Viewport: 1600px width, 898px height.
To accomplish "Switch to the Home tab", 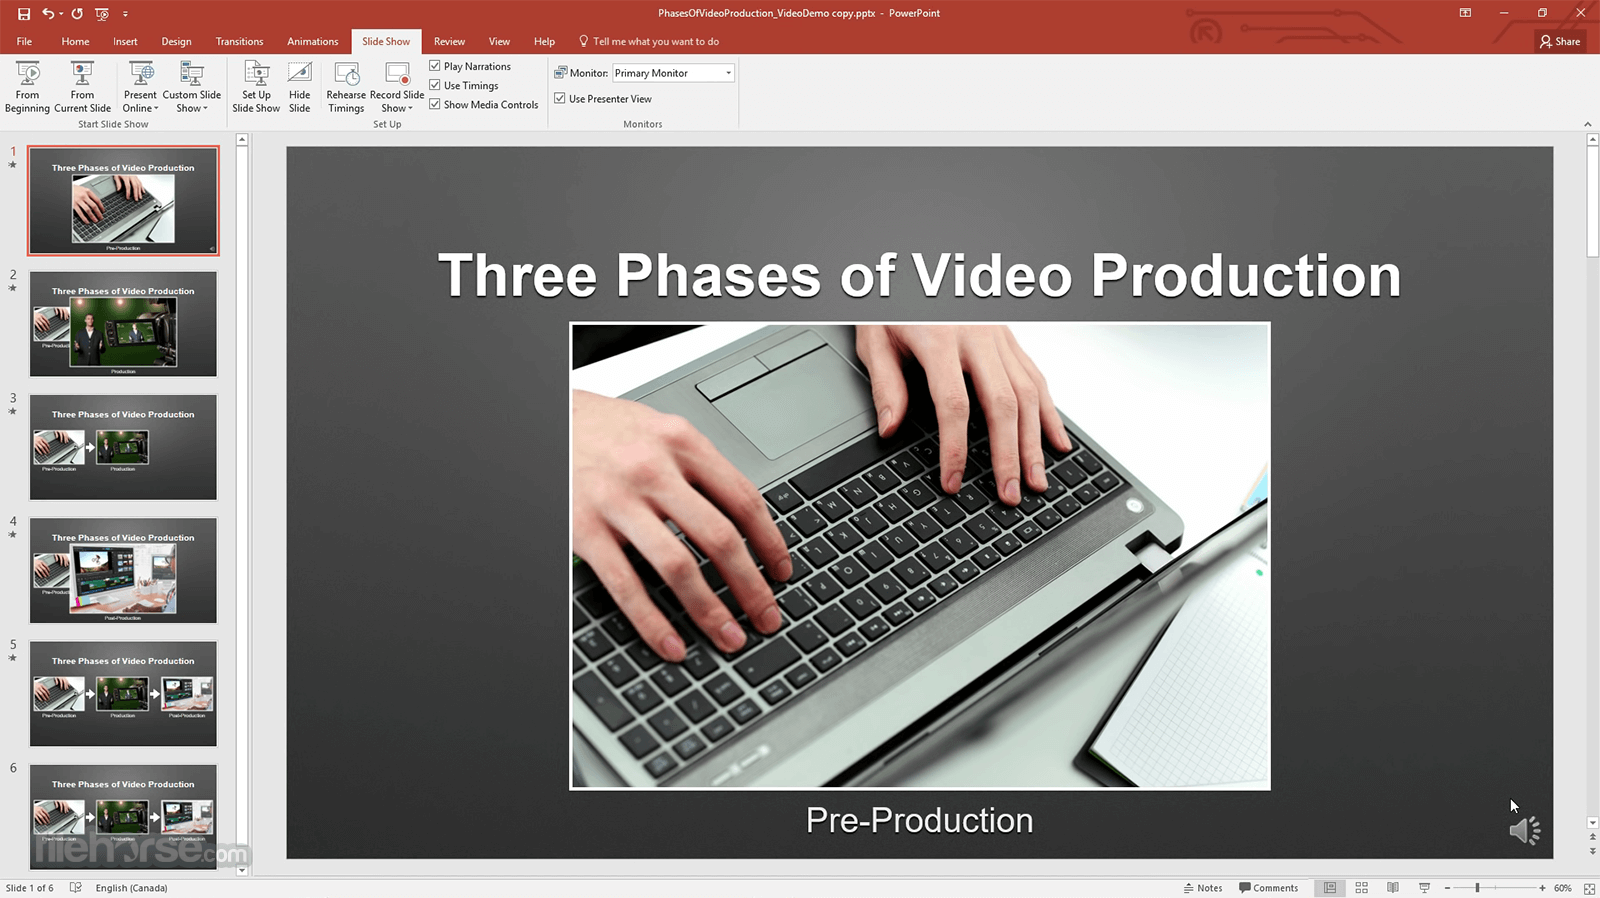I will tap(75, 41).
